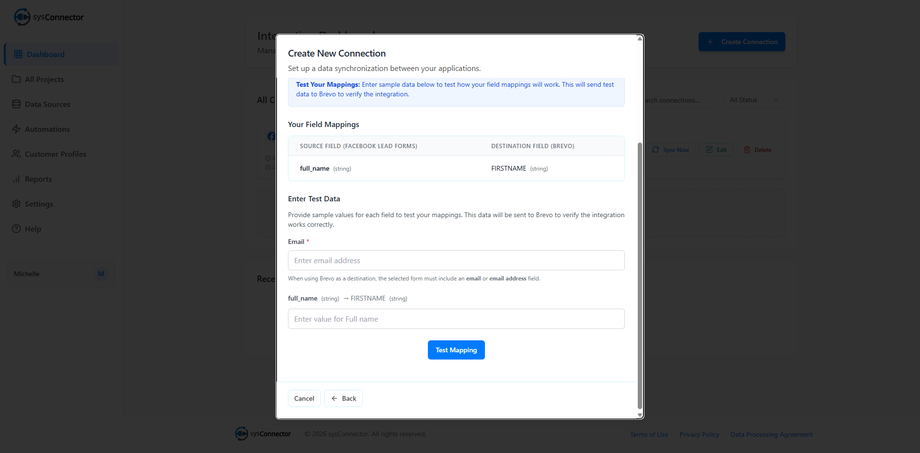Viewport: 920px width, 453px height.
Task: Open the Terms of Use link
Action: coord(649,434)
